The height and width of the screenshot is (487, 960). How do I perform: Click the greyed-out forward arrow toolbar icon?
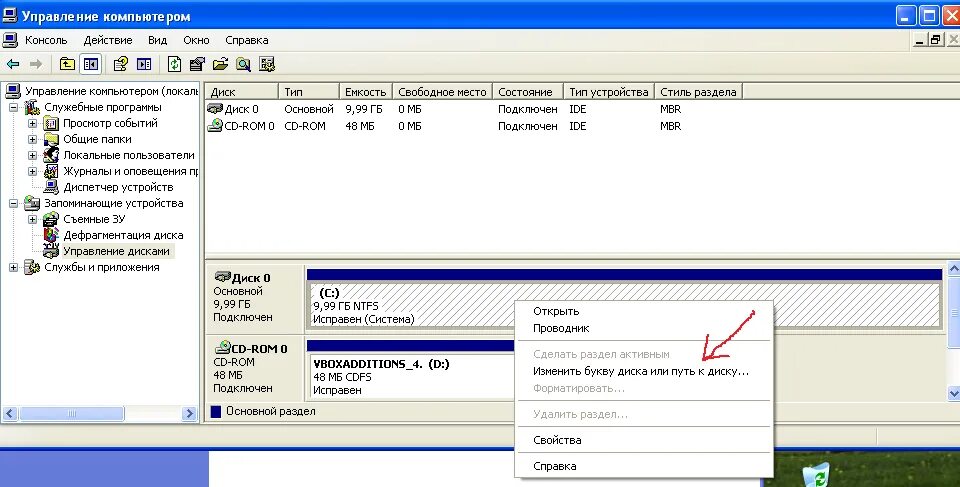[36, 64]
